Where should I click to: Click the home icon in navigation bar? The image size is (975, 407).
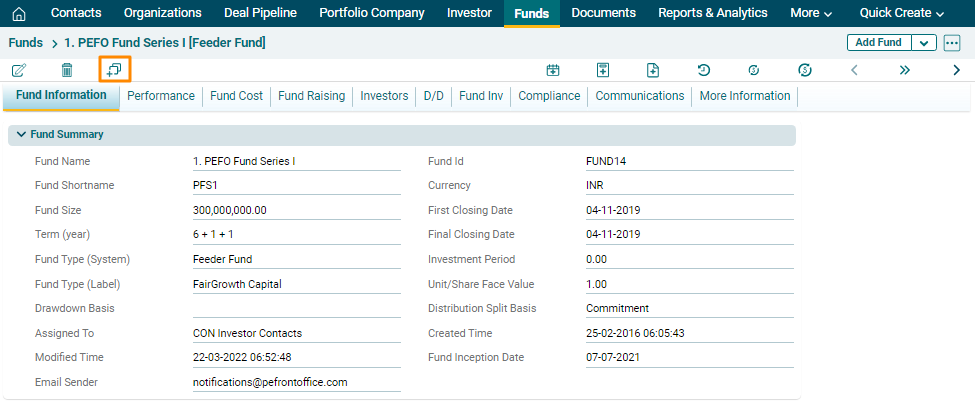(x=19, y=13)
